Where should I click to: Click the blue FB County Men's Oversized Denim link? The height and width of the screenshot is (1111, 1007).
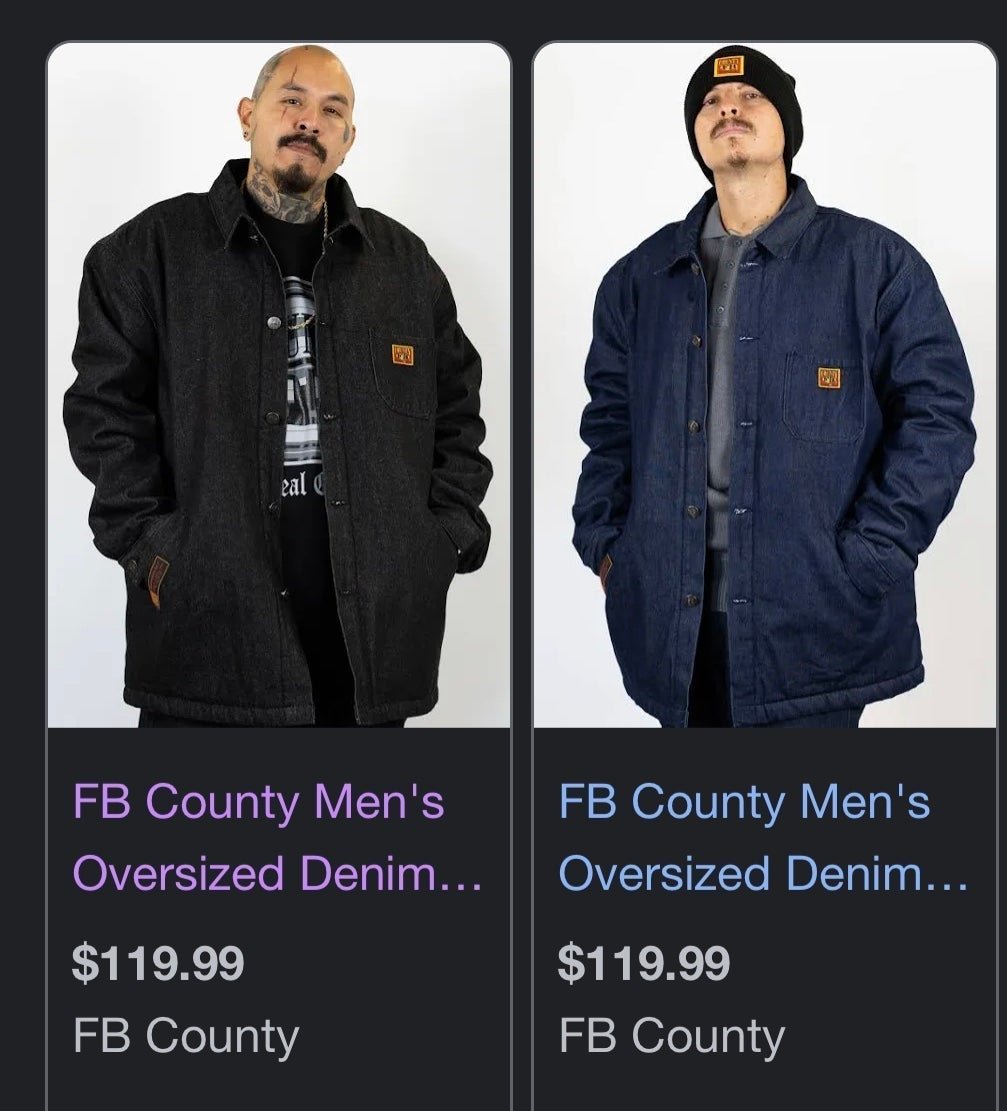coord(763,837)
